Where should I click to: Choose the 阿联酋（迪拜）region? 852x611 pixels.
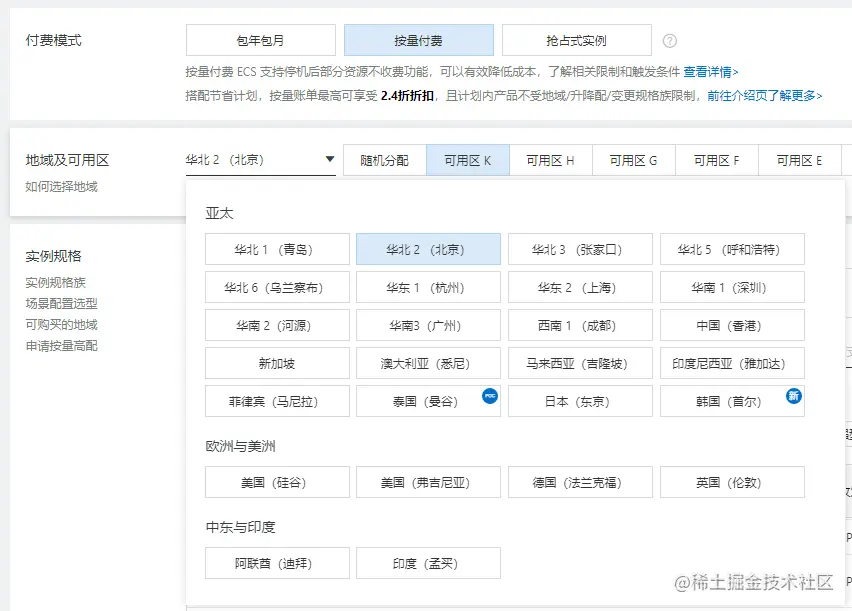point(275,562)
